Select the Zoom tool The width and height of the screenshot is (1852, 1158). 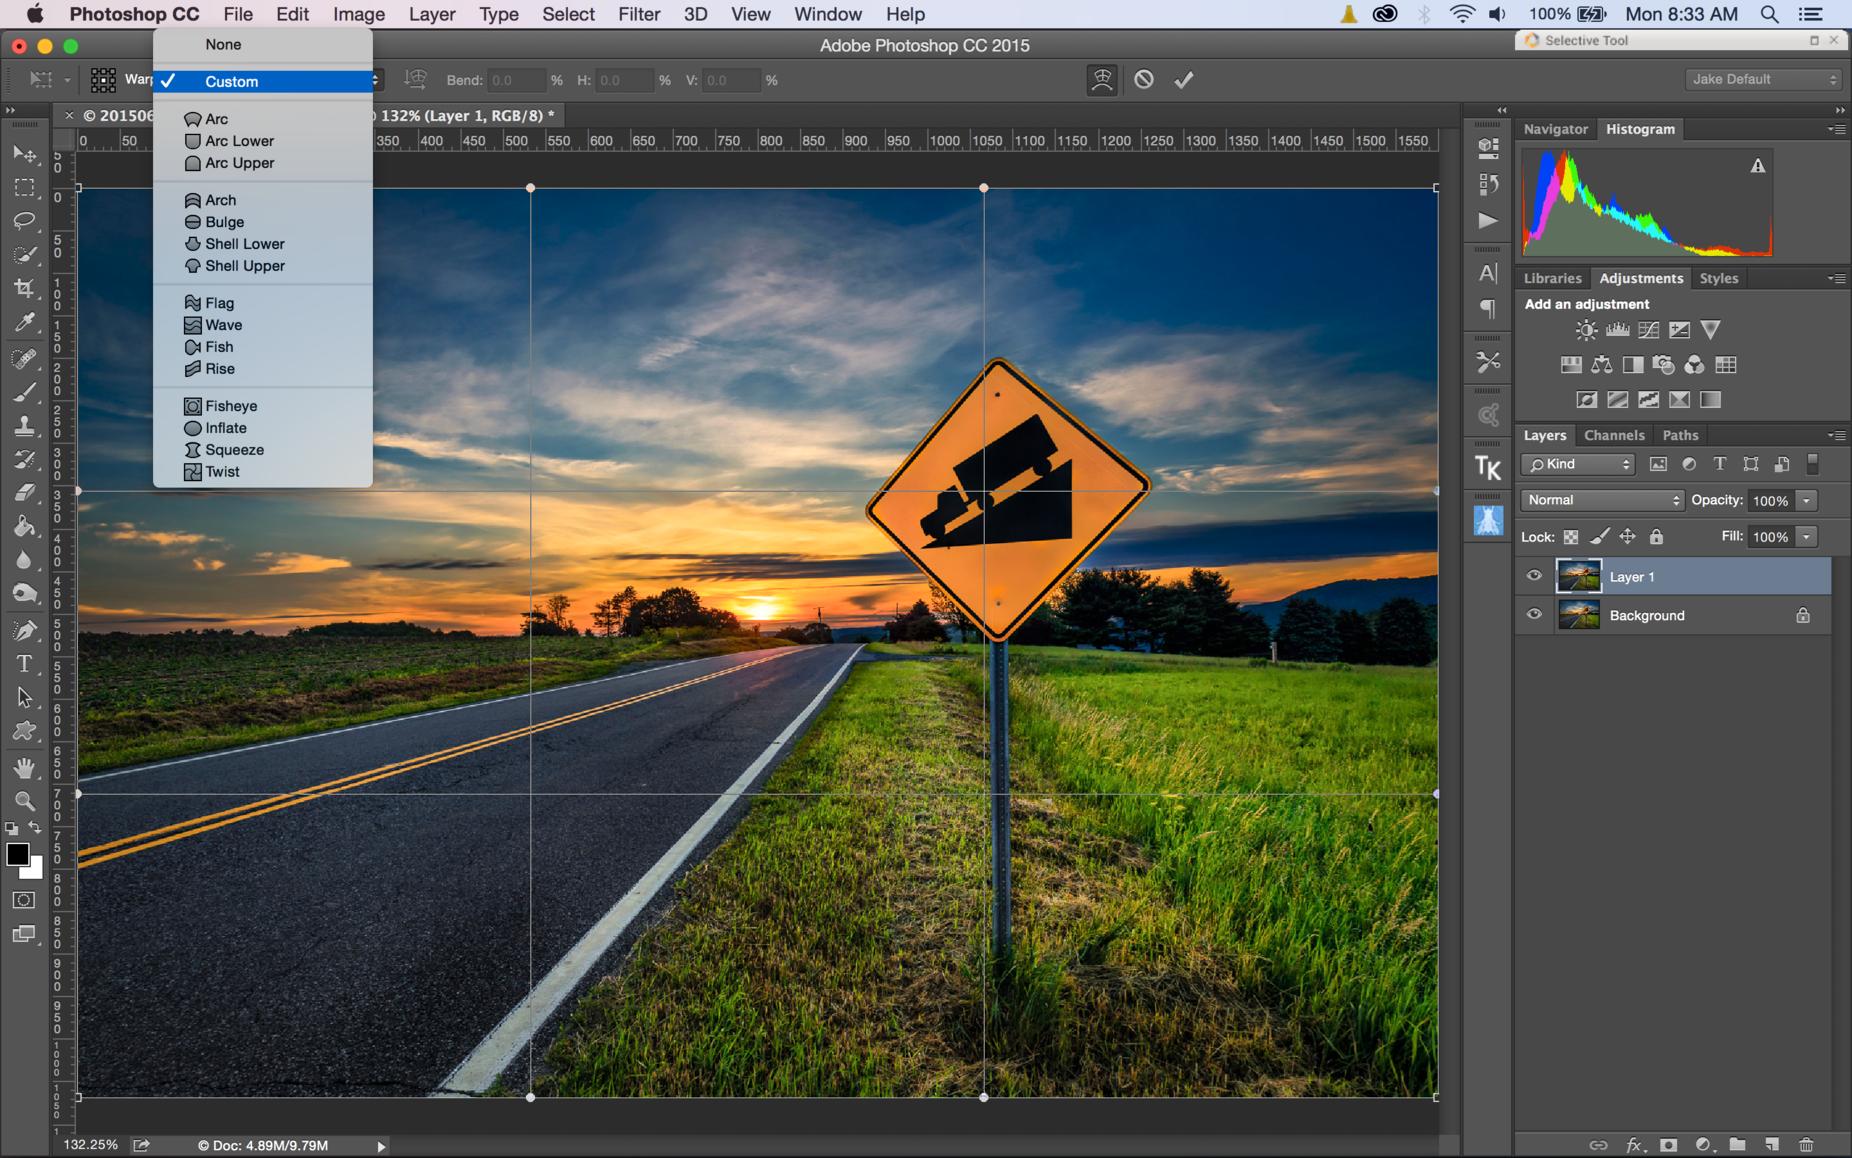[24, 801]
